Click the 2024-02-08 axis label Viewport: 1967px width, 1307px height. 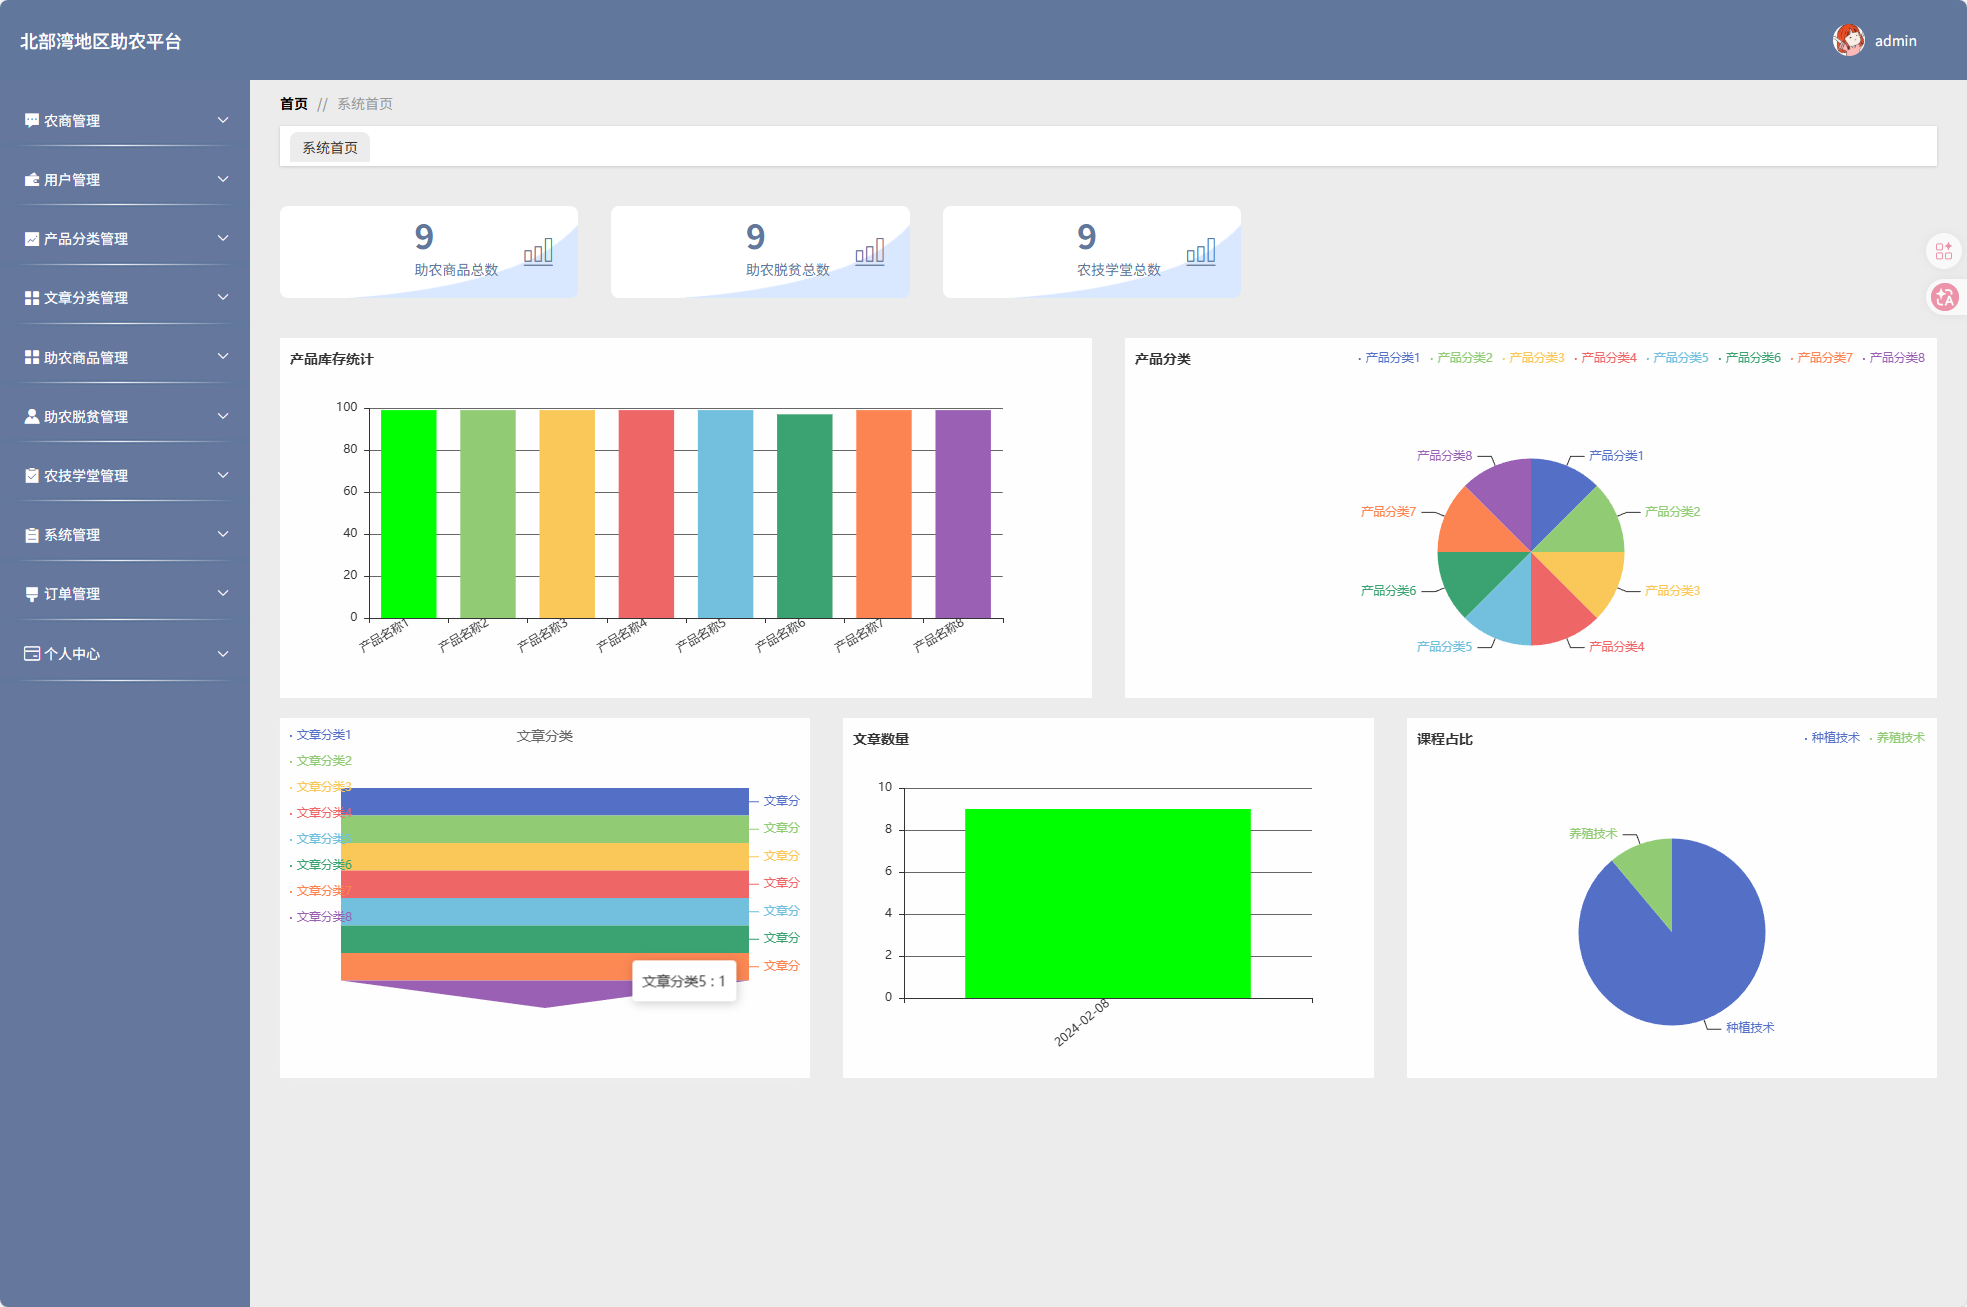point(1082,1023)
